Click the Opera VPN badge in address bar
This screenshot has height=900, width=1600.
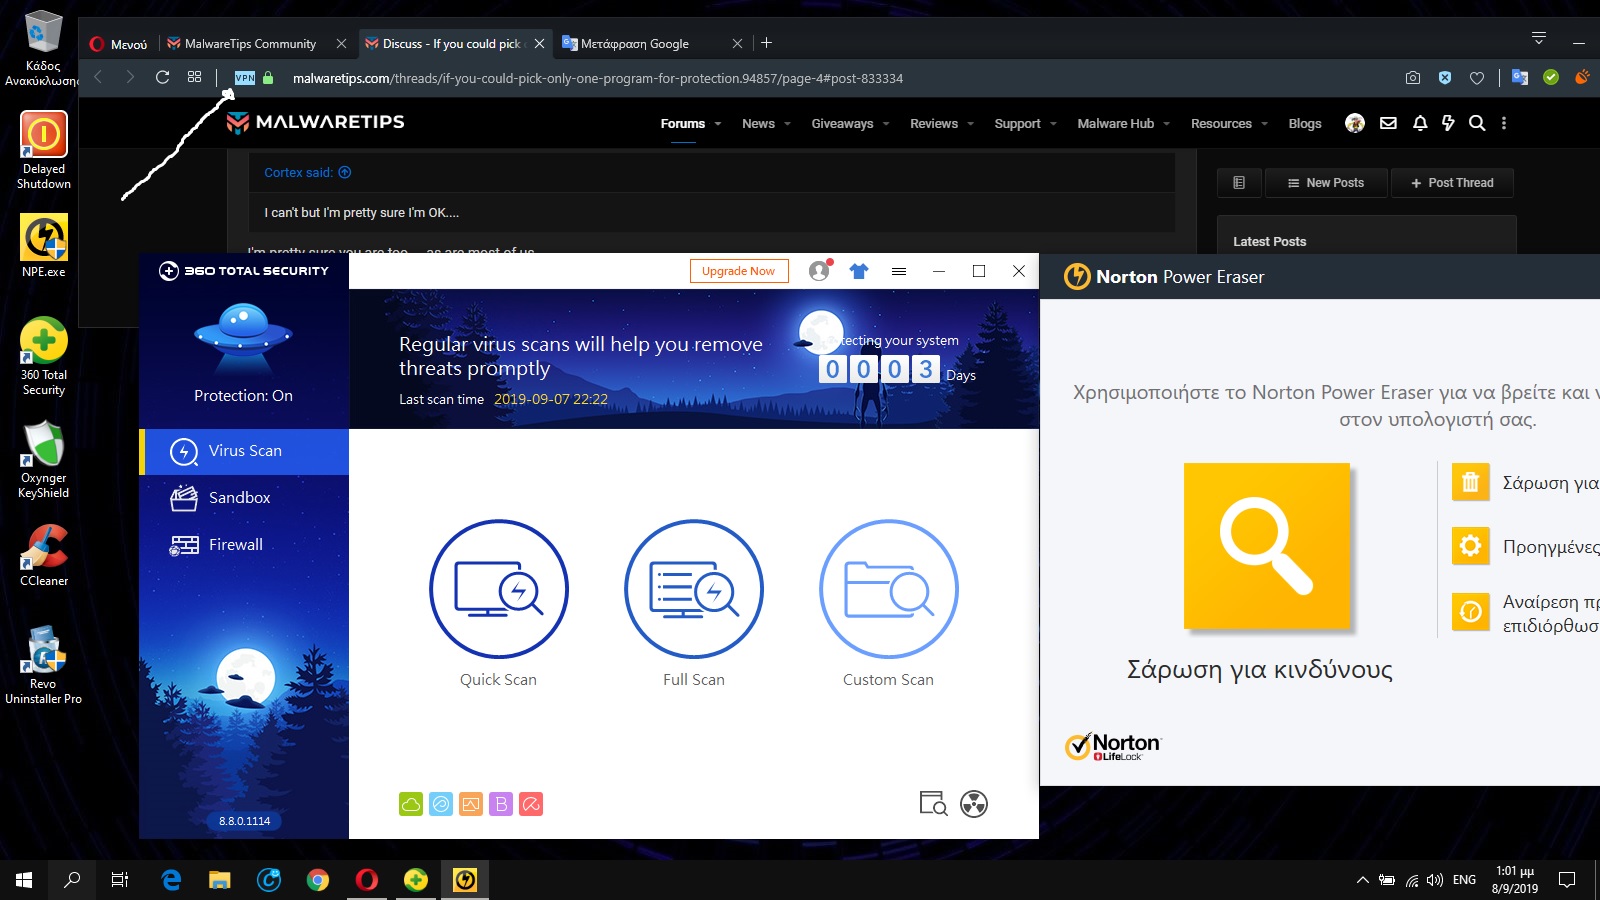pos(245,78)
